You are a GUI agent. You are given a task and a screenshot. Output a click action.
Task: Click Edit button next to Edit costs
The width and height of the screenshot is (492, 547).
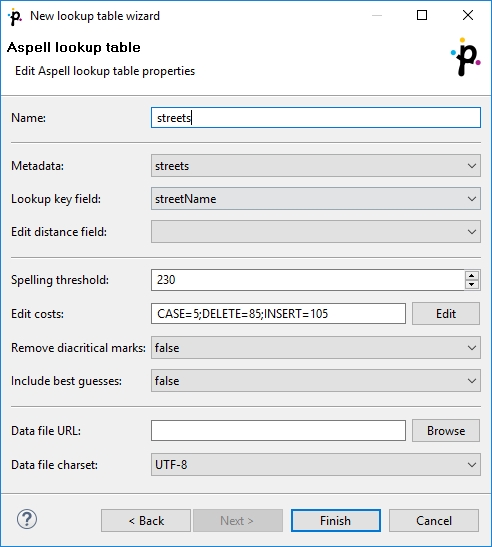pyautogui.click(x=446, y=314)
